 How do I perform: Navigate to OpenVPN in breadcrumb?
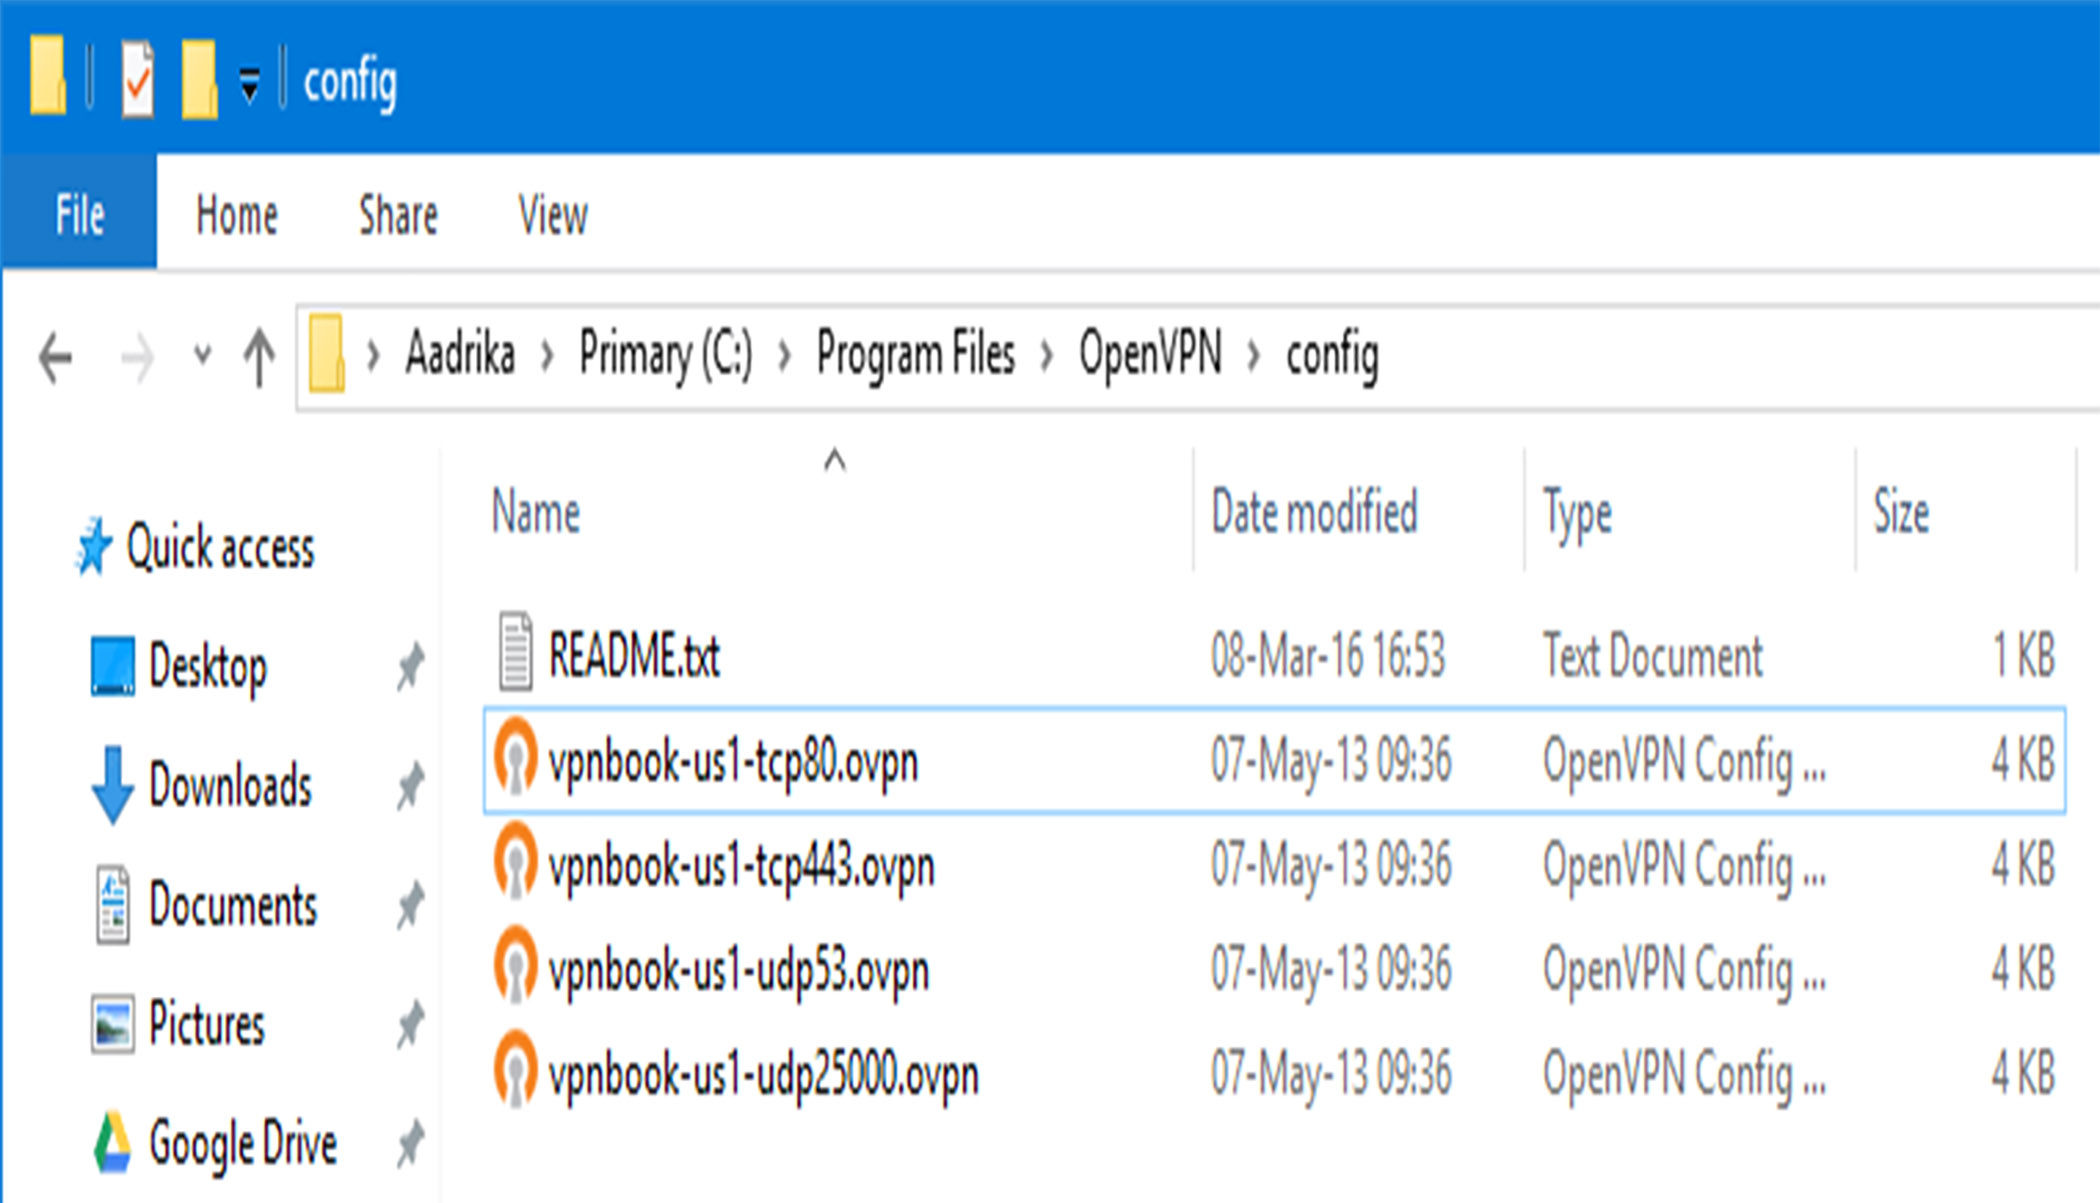pyautogui.click(x=1150, y=353)
